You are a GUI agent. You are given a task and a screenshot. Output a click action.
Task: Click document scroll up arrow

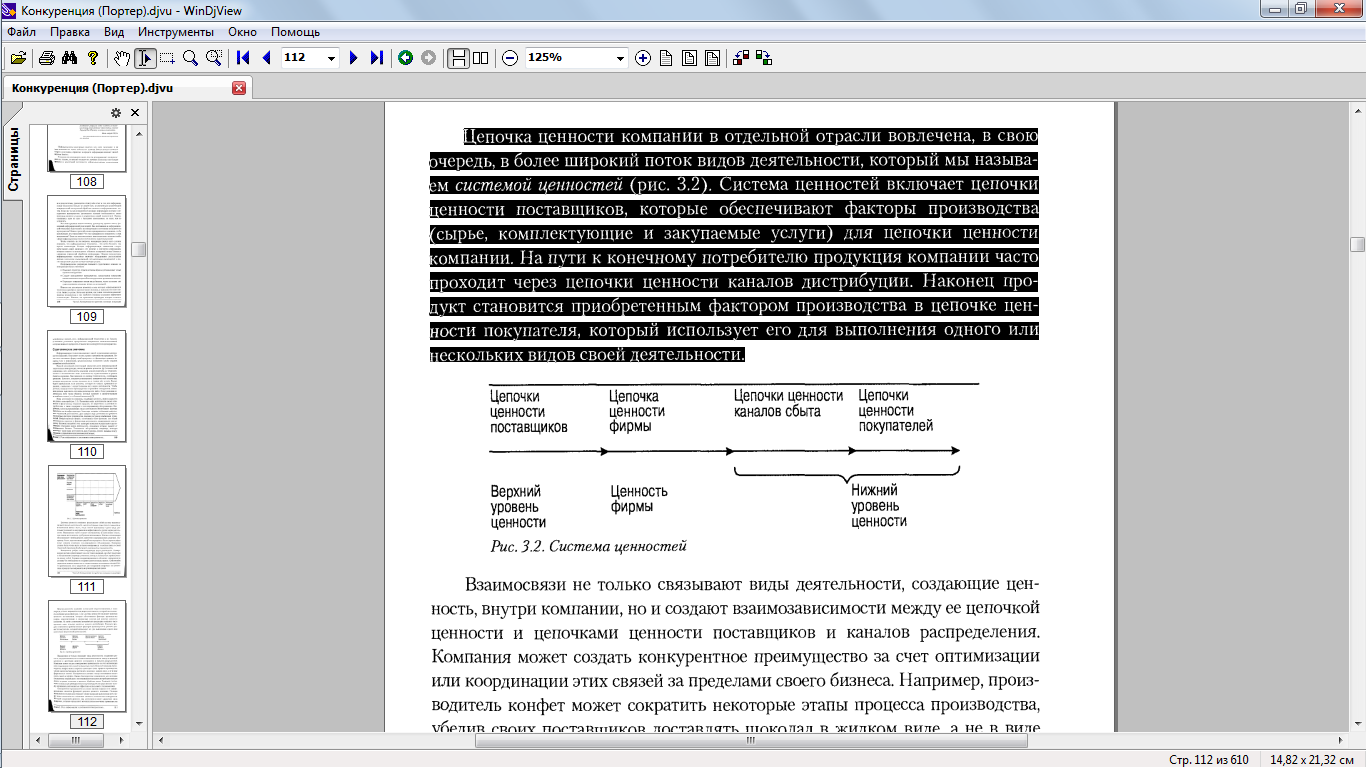click(x=1357, y=109)
